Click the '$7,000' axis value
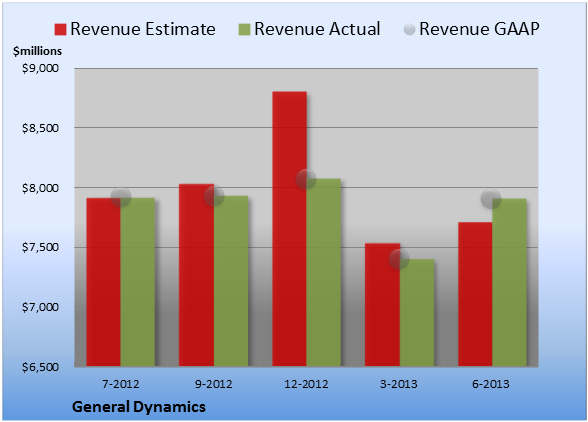588x422 pixels. click(x=40, y=307)
